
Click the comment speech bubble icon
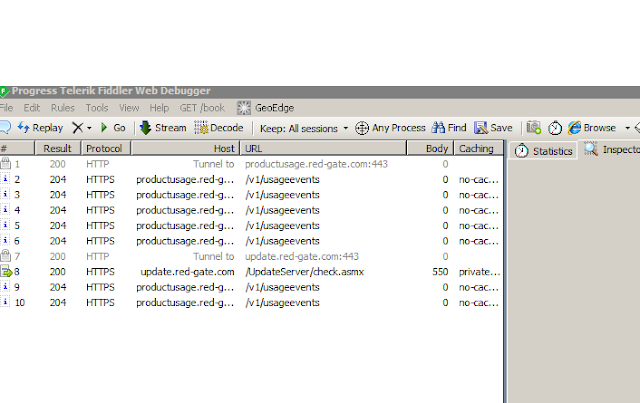coord(5,127)
